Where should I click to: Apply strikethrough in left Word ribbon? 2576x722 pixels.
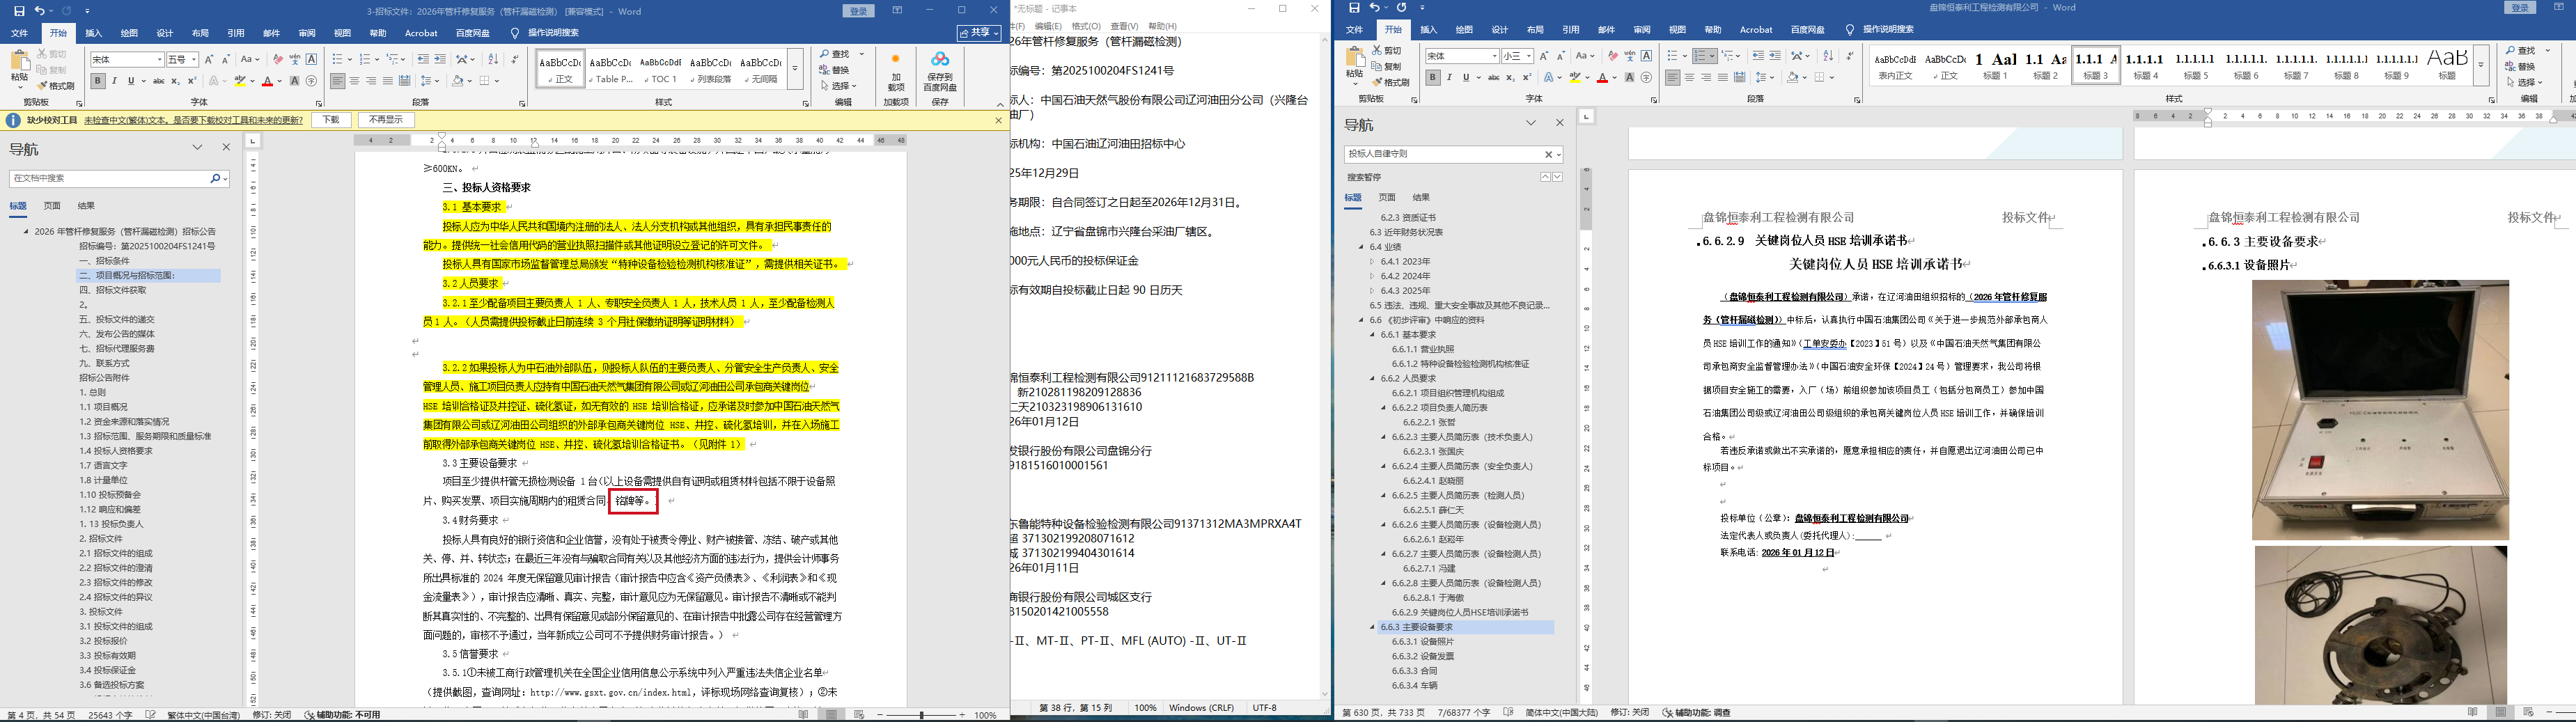tap(158, 81)
